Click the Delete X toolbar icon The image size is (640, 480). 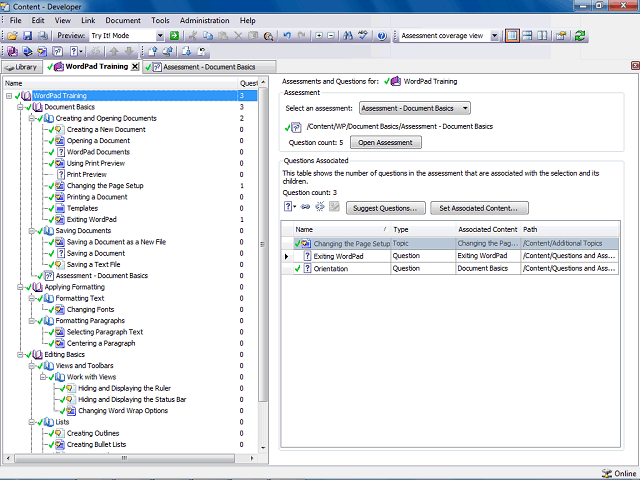point(238,36)
